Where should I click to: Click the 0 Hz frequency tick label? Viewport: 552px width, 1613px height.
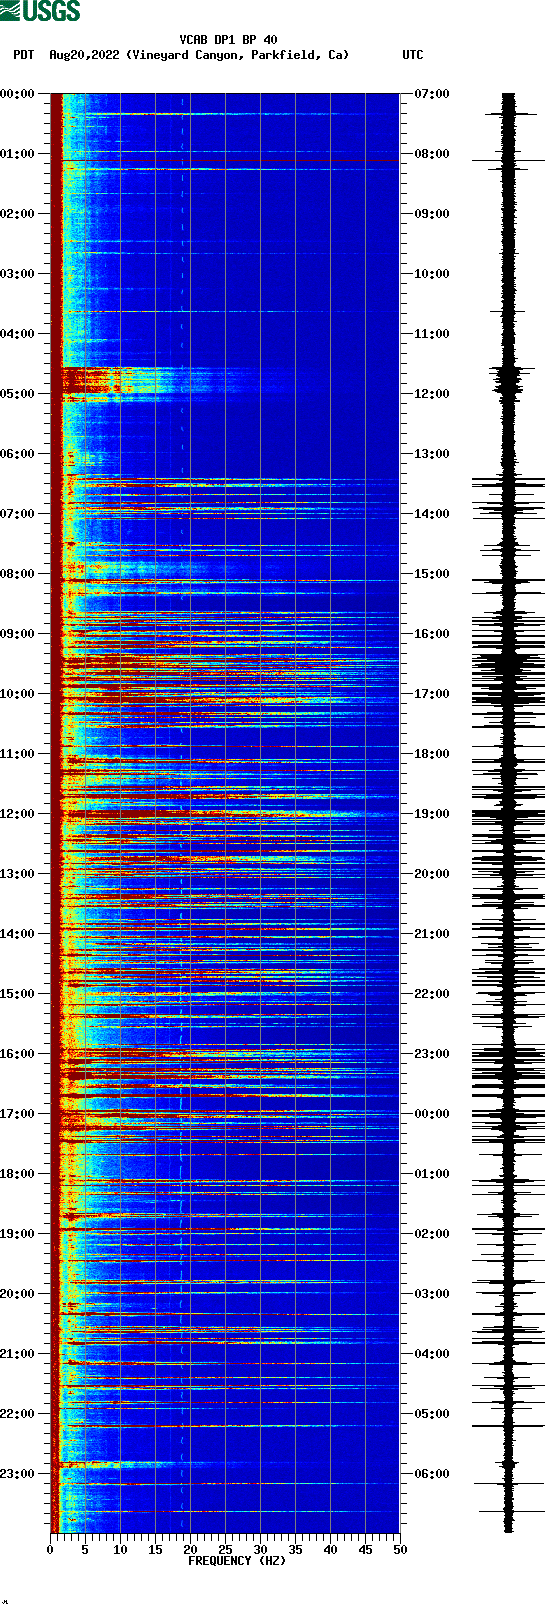coord(50,1550)
